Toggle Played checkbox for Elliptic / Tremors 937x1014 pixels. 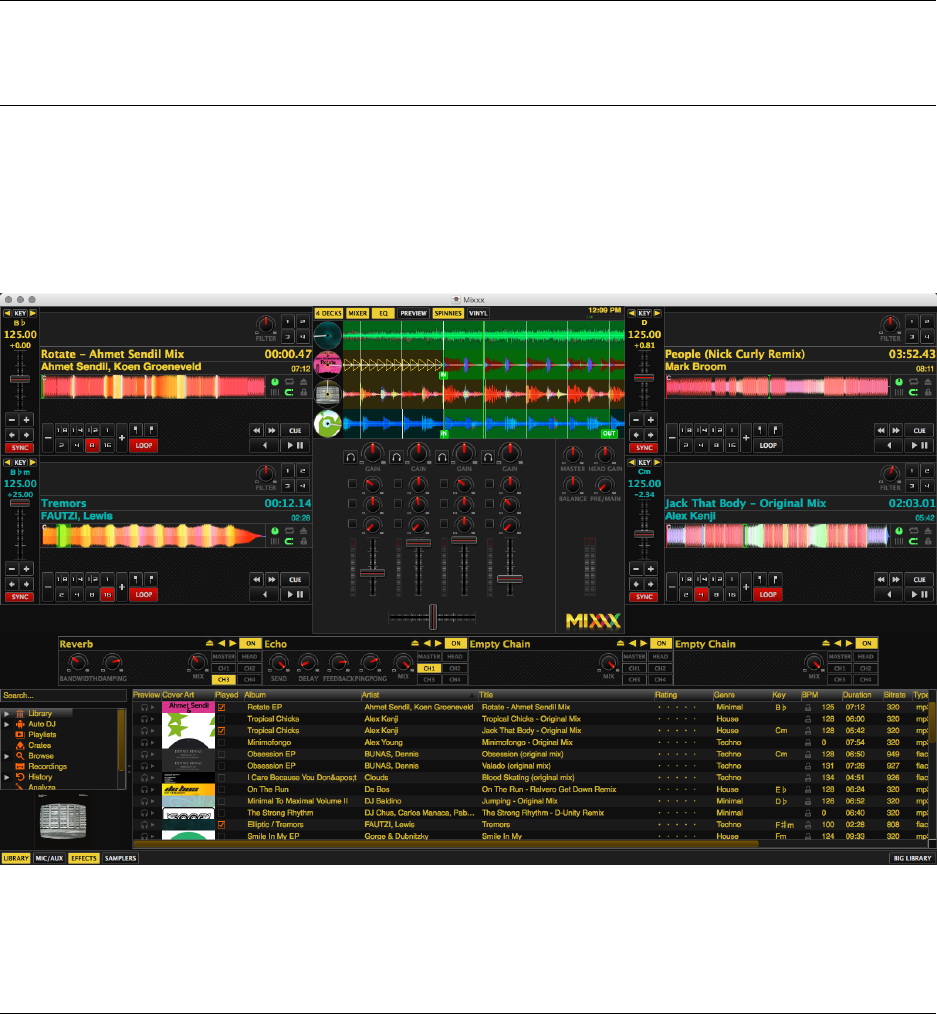coord(222,825)
